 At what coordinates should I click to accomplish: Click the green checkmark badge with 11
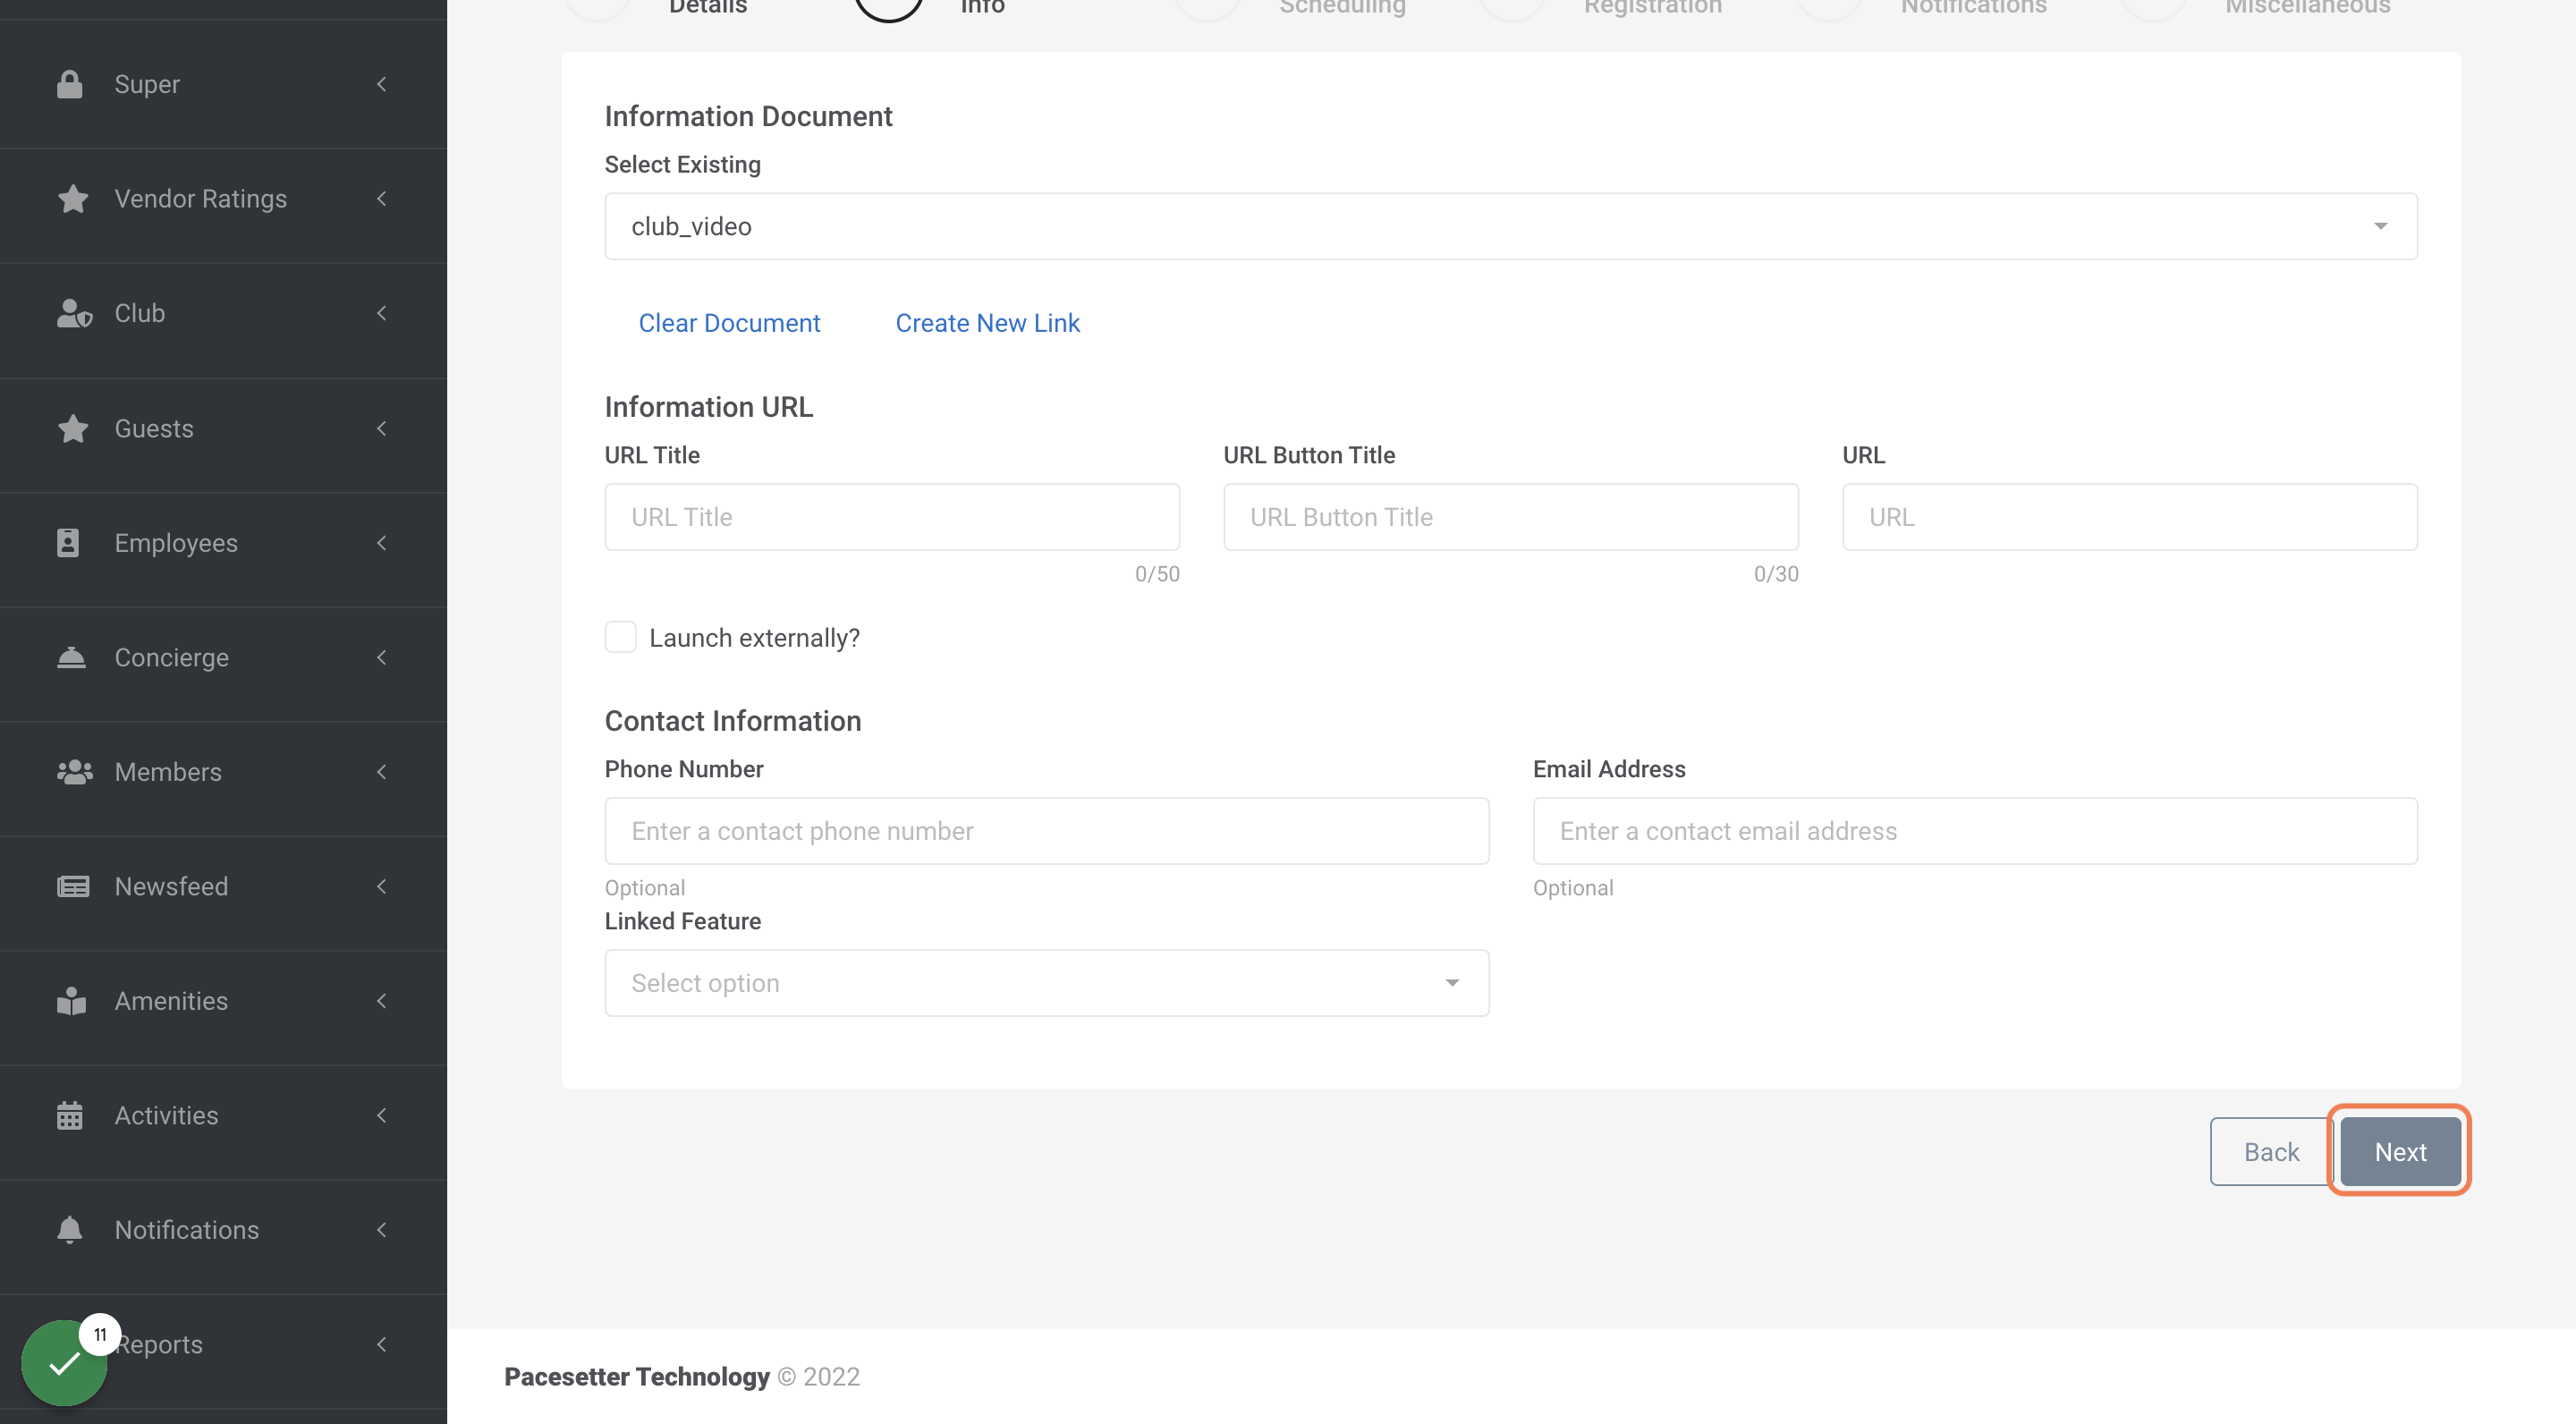[64, 1362]
